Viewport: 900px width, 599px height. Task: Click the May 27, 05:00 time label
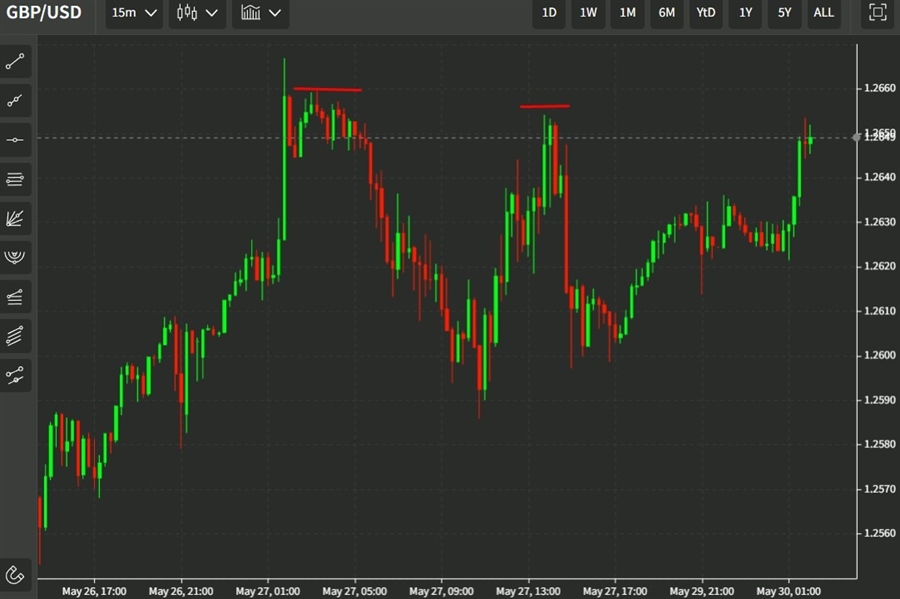point(354,591)
